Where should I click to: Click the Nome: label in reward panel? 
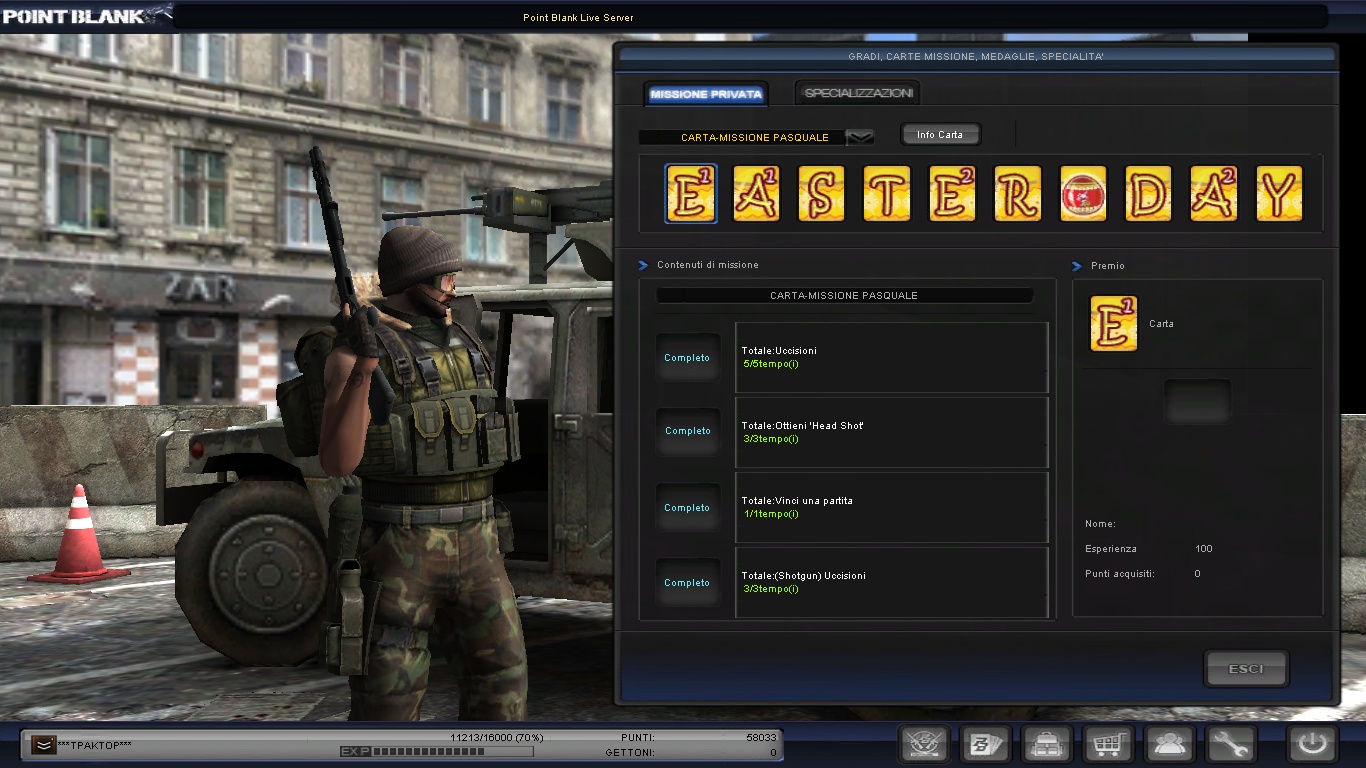click(1100, 524)
